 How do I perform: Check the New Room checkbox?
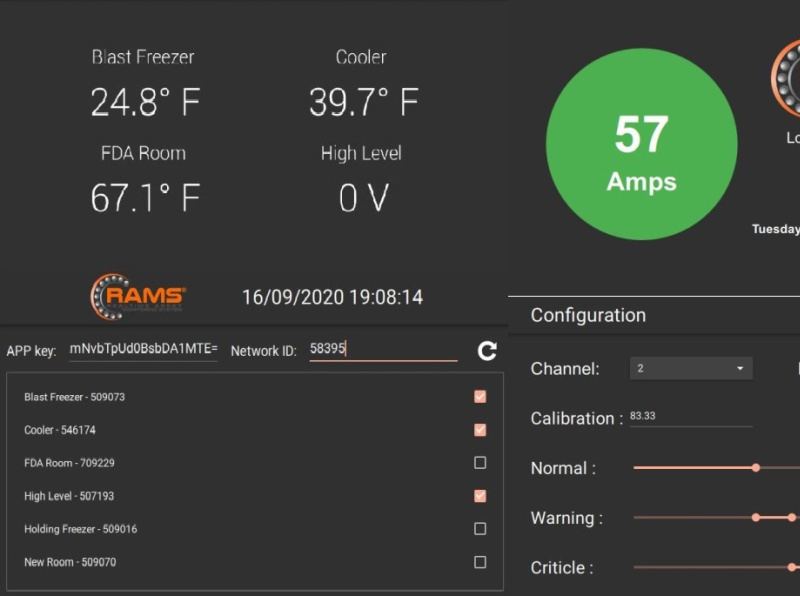tap(479, 561)
